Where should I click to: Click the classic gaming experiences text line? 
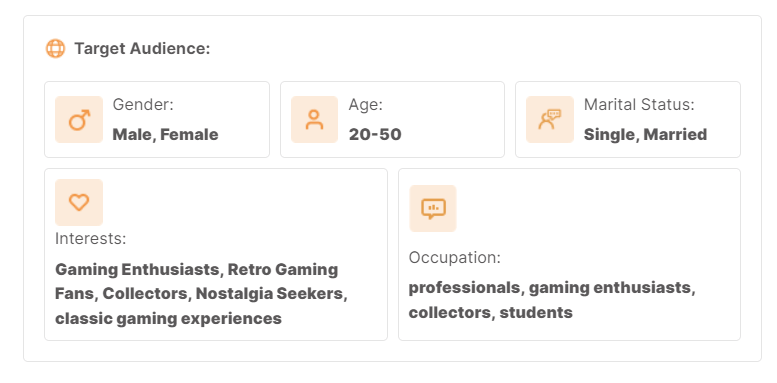click(168, 318)
